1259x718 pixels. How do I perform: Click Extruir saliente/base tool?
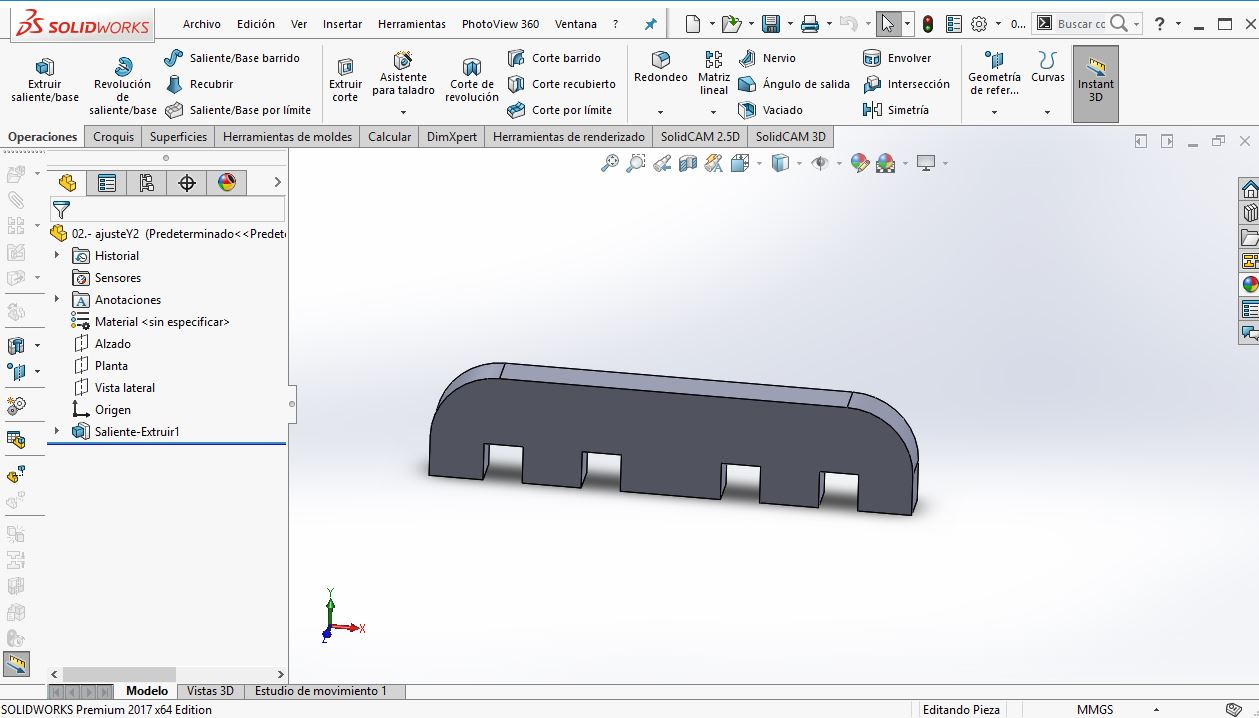[x=45, y=80]
